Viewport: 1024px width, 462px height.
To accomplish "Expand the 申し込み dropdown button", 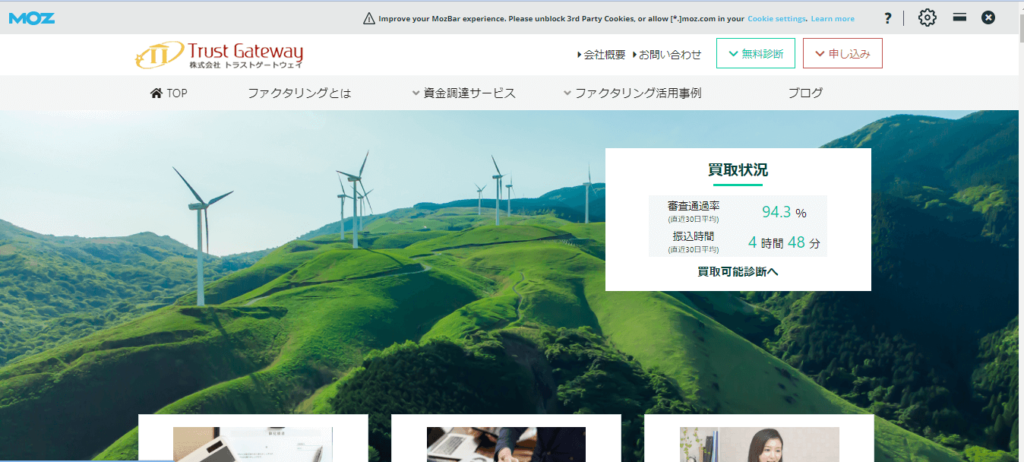I will (842, 54).
